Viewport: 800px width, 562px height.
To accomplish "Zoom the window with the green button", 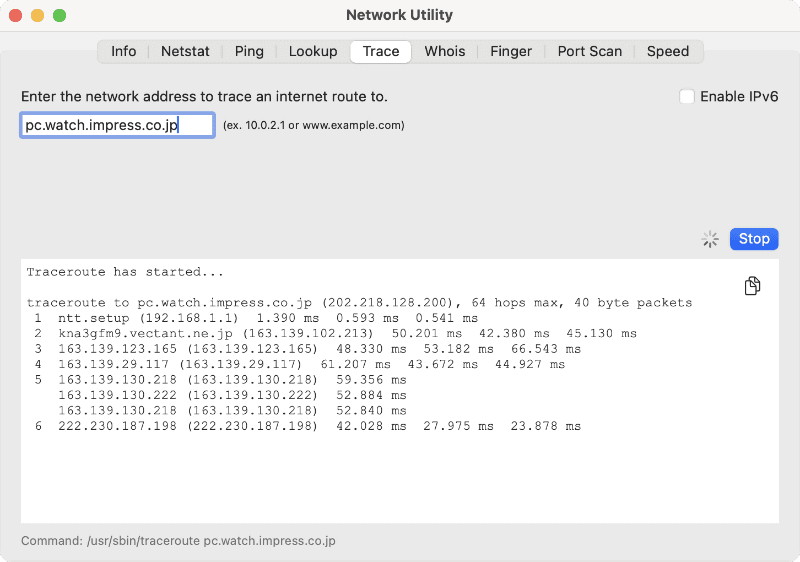I will [59, 16].
